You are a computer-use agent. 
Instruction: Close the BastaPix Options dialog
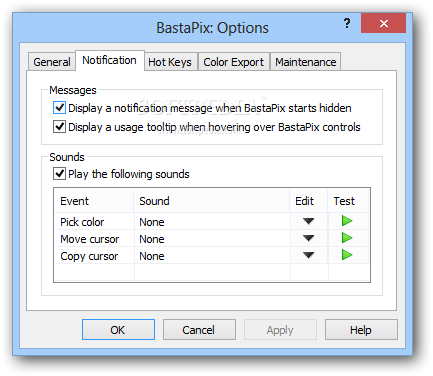[383, 23]
